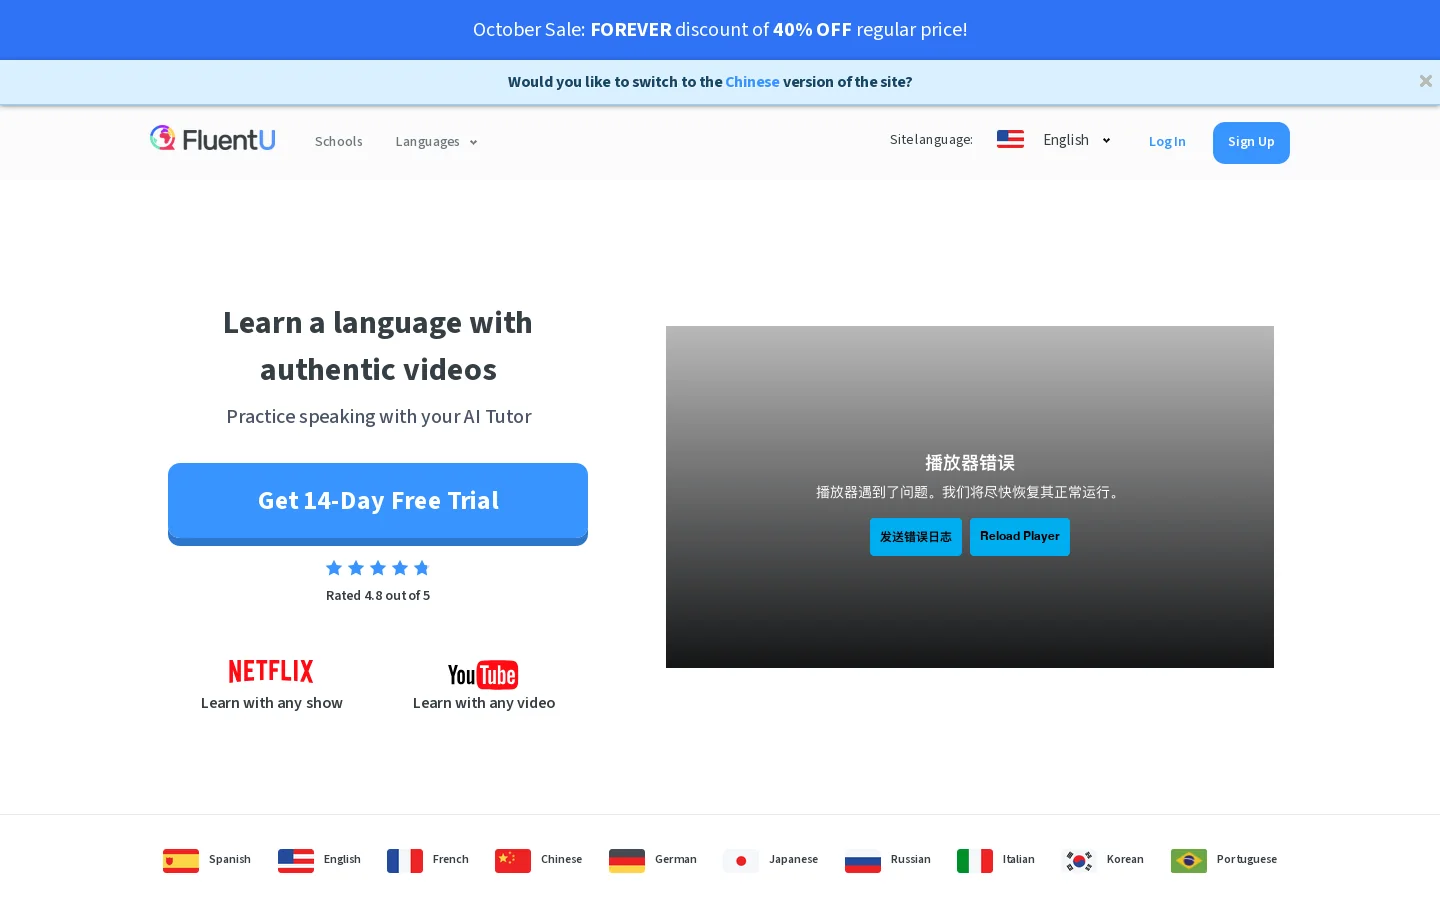Click the YouTube logo

pyautogui.click(x=483, y=675)
